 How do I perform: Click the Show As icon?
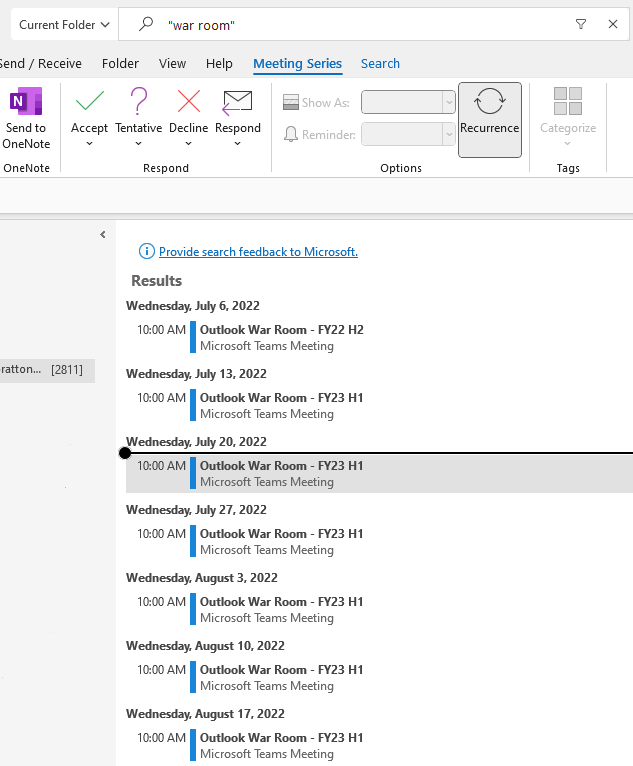(x=291, y=103)
